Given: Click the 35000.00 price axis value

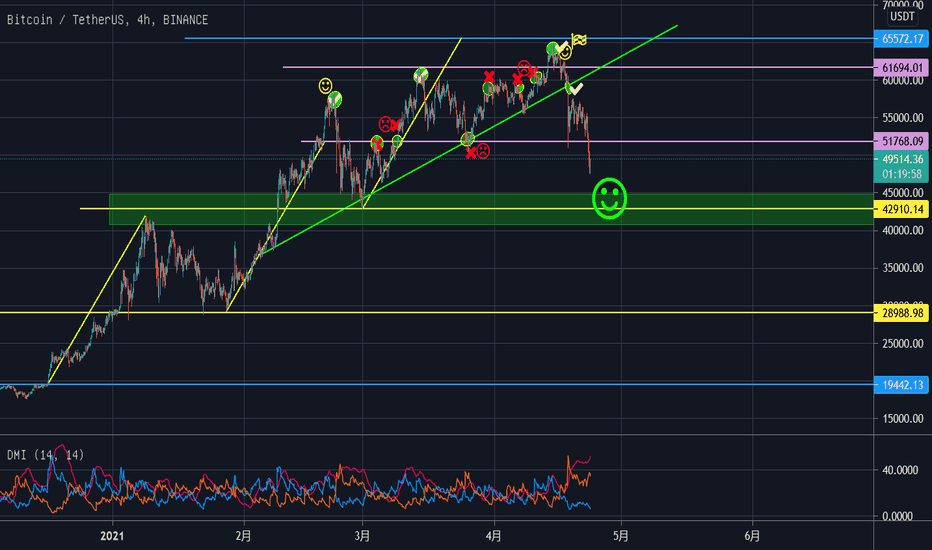Looking at the screenshot, I should (x=902, y=268).
